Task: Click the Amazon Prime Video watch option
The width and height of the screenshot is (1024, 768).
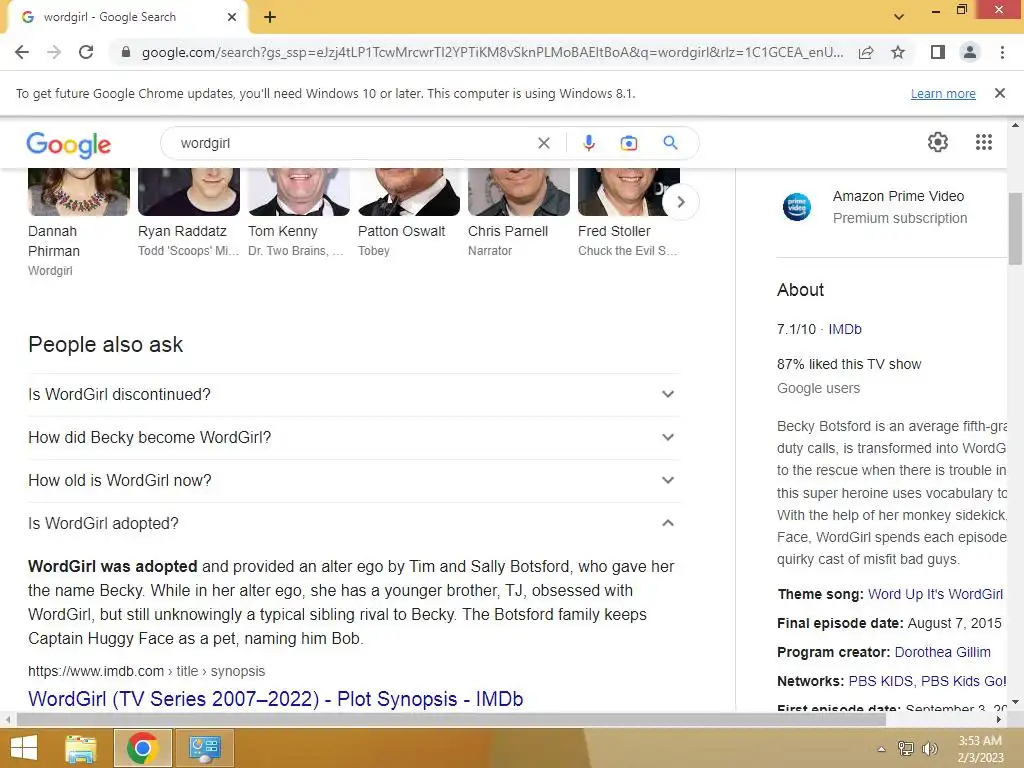Action: (891, 207)
